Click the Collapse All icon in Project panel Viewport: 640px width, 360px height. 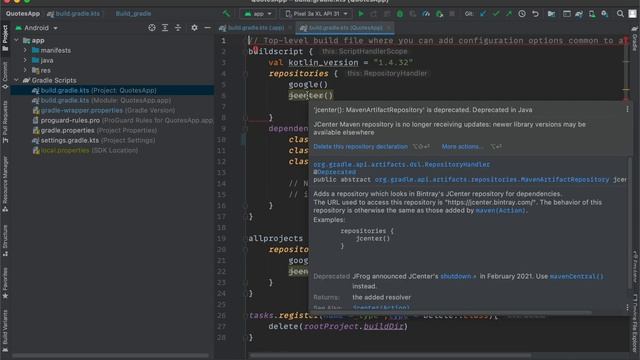click(178, 28)
